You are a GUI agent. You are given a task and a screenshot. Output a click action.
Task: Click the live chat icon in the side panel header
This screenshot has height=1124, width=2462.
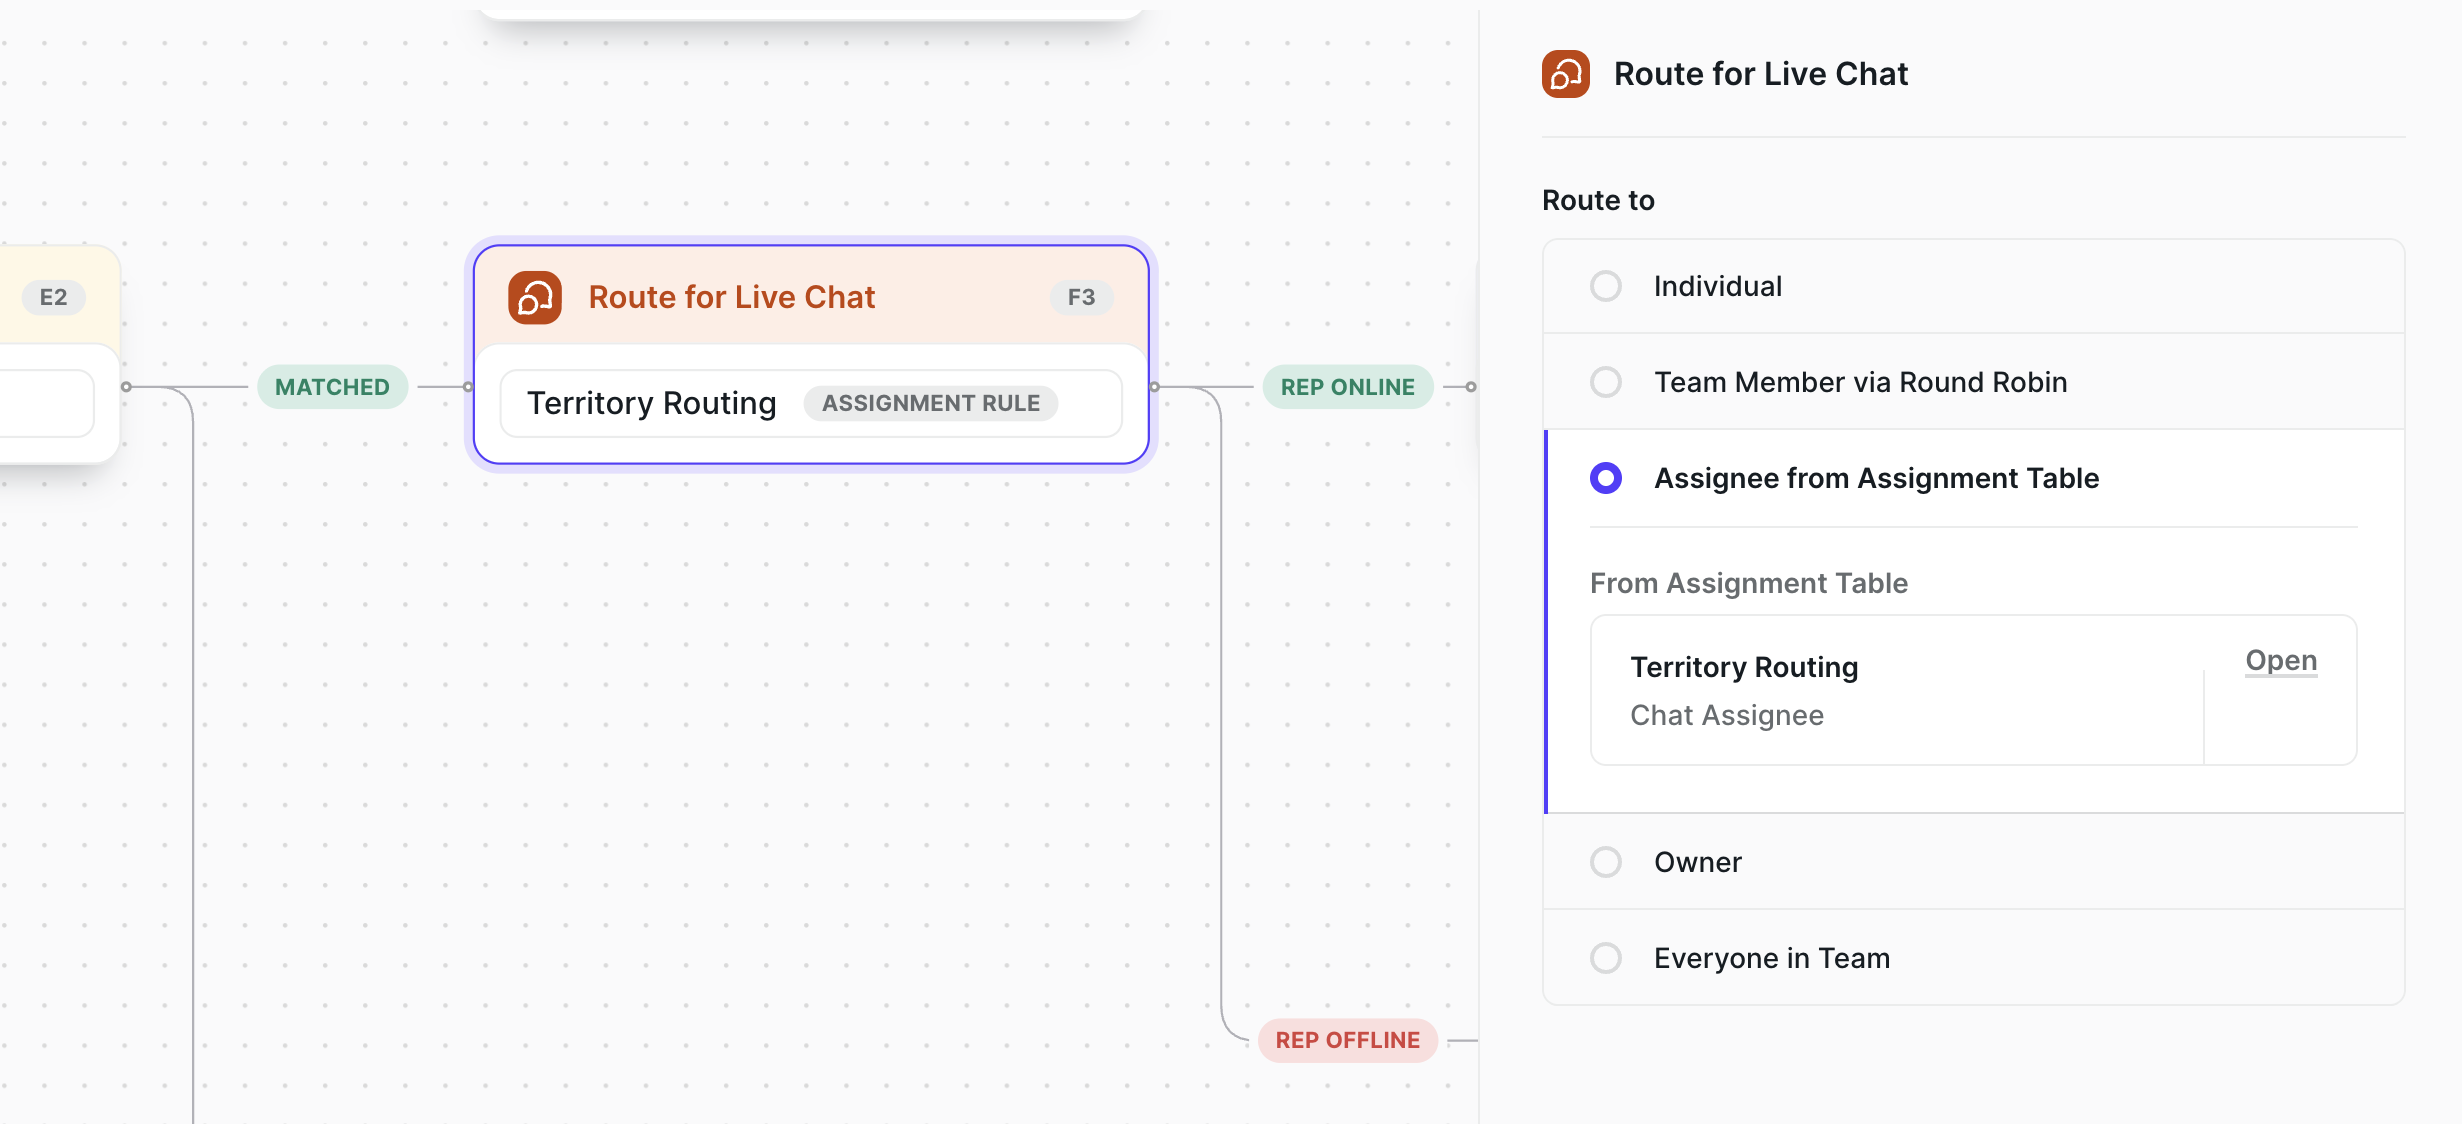point(1565,74)
